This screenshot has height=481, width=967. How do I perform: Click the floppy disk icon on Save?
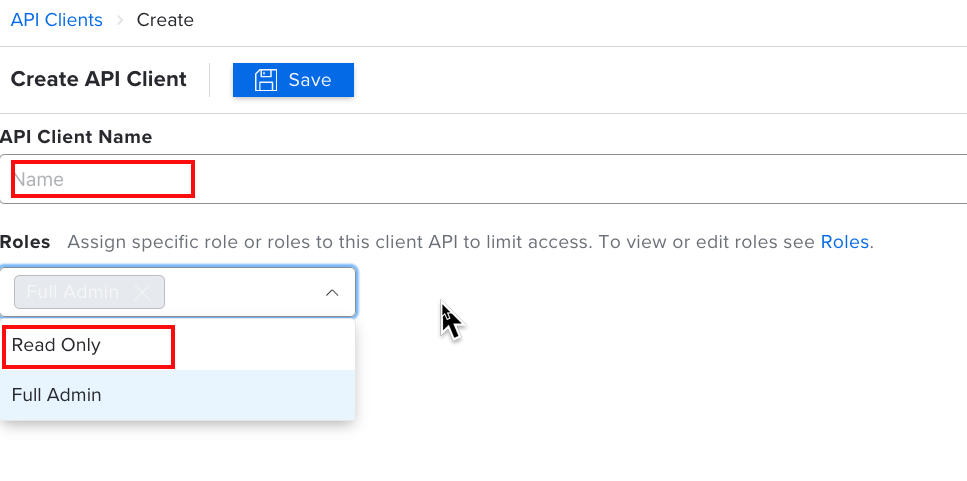click(265, 80)
